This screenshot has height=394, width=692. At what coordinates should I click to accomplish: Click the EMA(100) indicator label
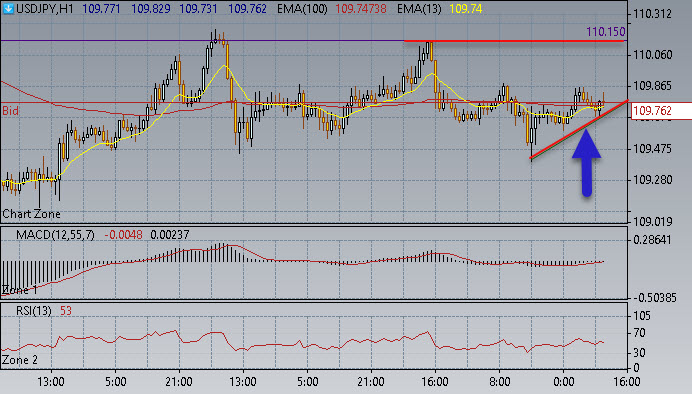coord(302,9)
